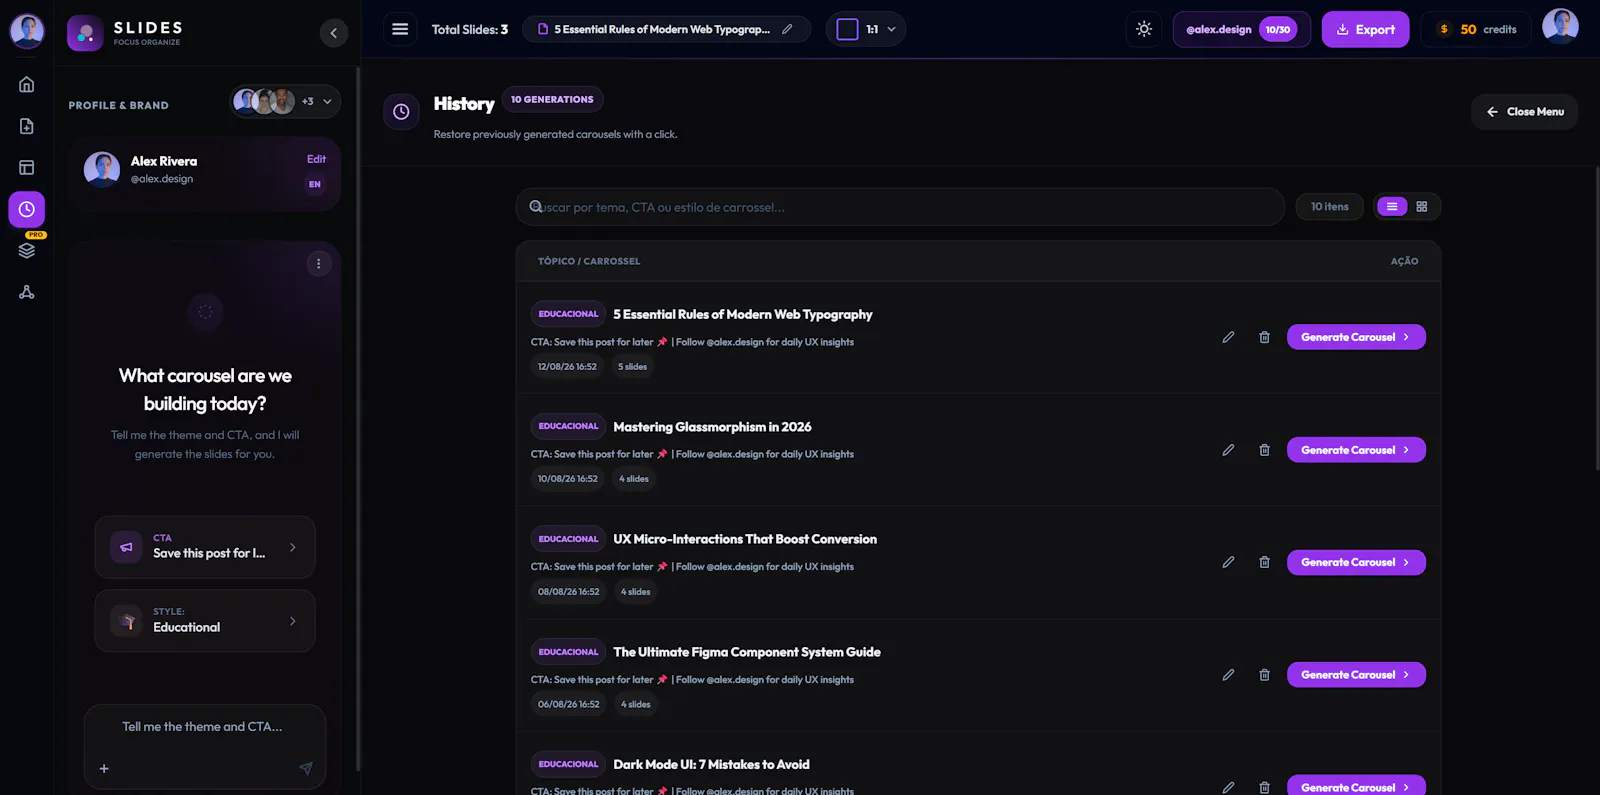This screenshot has height=795, width=1600.
Task: Click the 10 GENERATIONS badge
Action: tap(552, 99)
